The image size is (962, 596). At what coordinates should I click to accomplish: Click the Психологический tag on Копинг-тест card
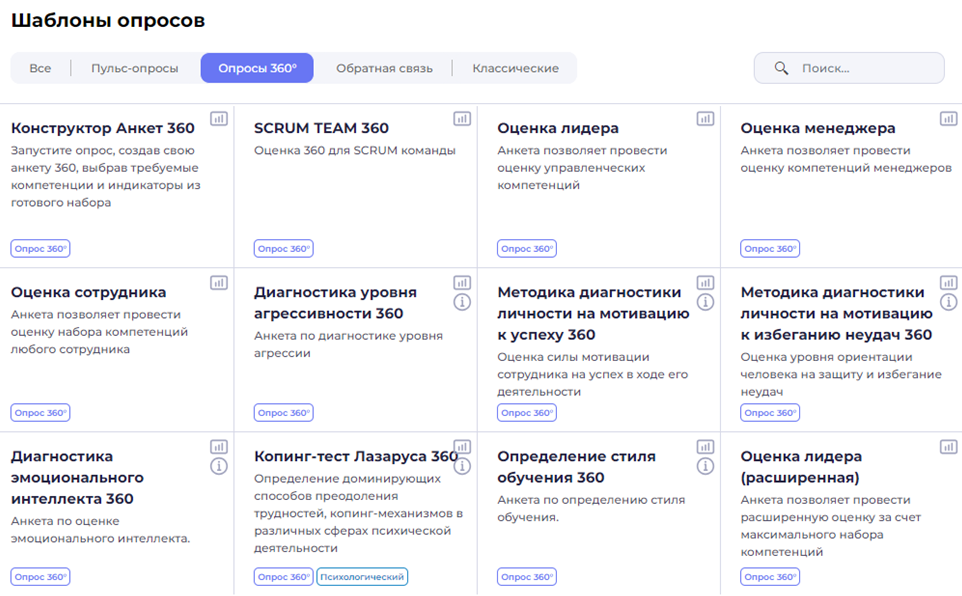click(362, 577)
